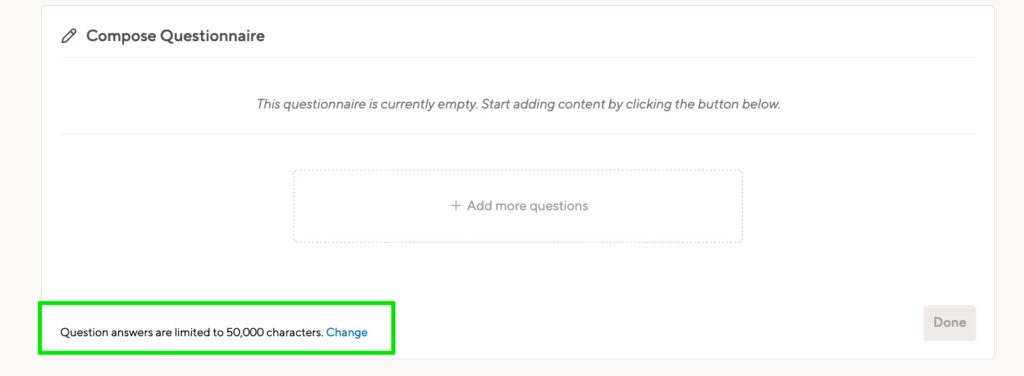Open the Change link for character limit
The height and width of the screenshot is (376, 1024).
coord(347,332)
